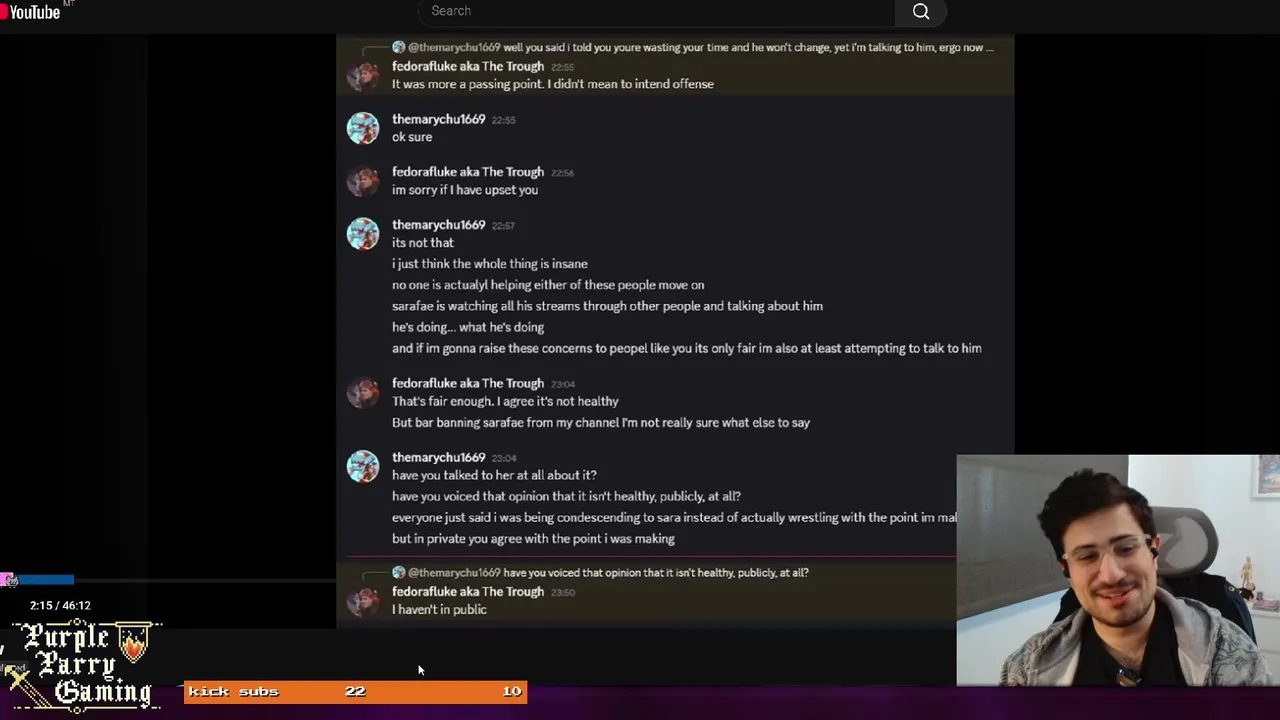Open username 'fedorafluke aka The Trough' at 22:56
This screenshot has width=1280, height=720.
coord(468,172)
